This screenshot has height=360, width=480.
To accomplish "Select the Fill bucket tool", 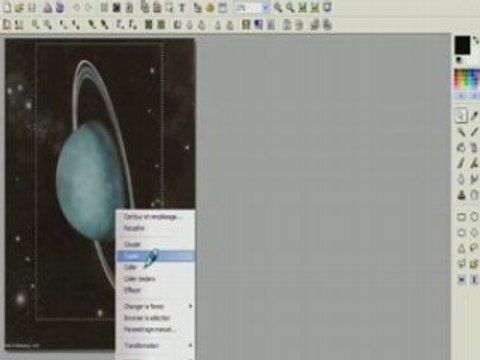I will coord(461,147).
